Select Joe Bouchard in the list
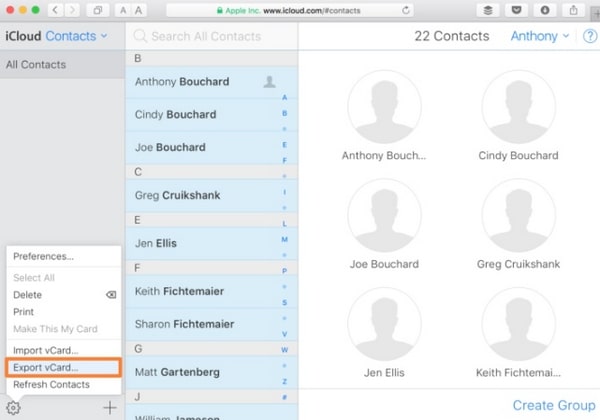Viewport: 600px width, 420px height. pos(212,147)
